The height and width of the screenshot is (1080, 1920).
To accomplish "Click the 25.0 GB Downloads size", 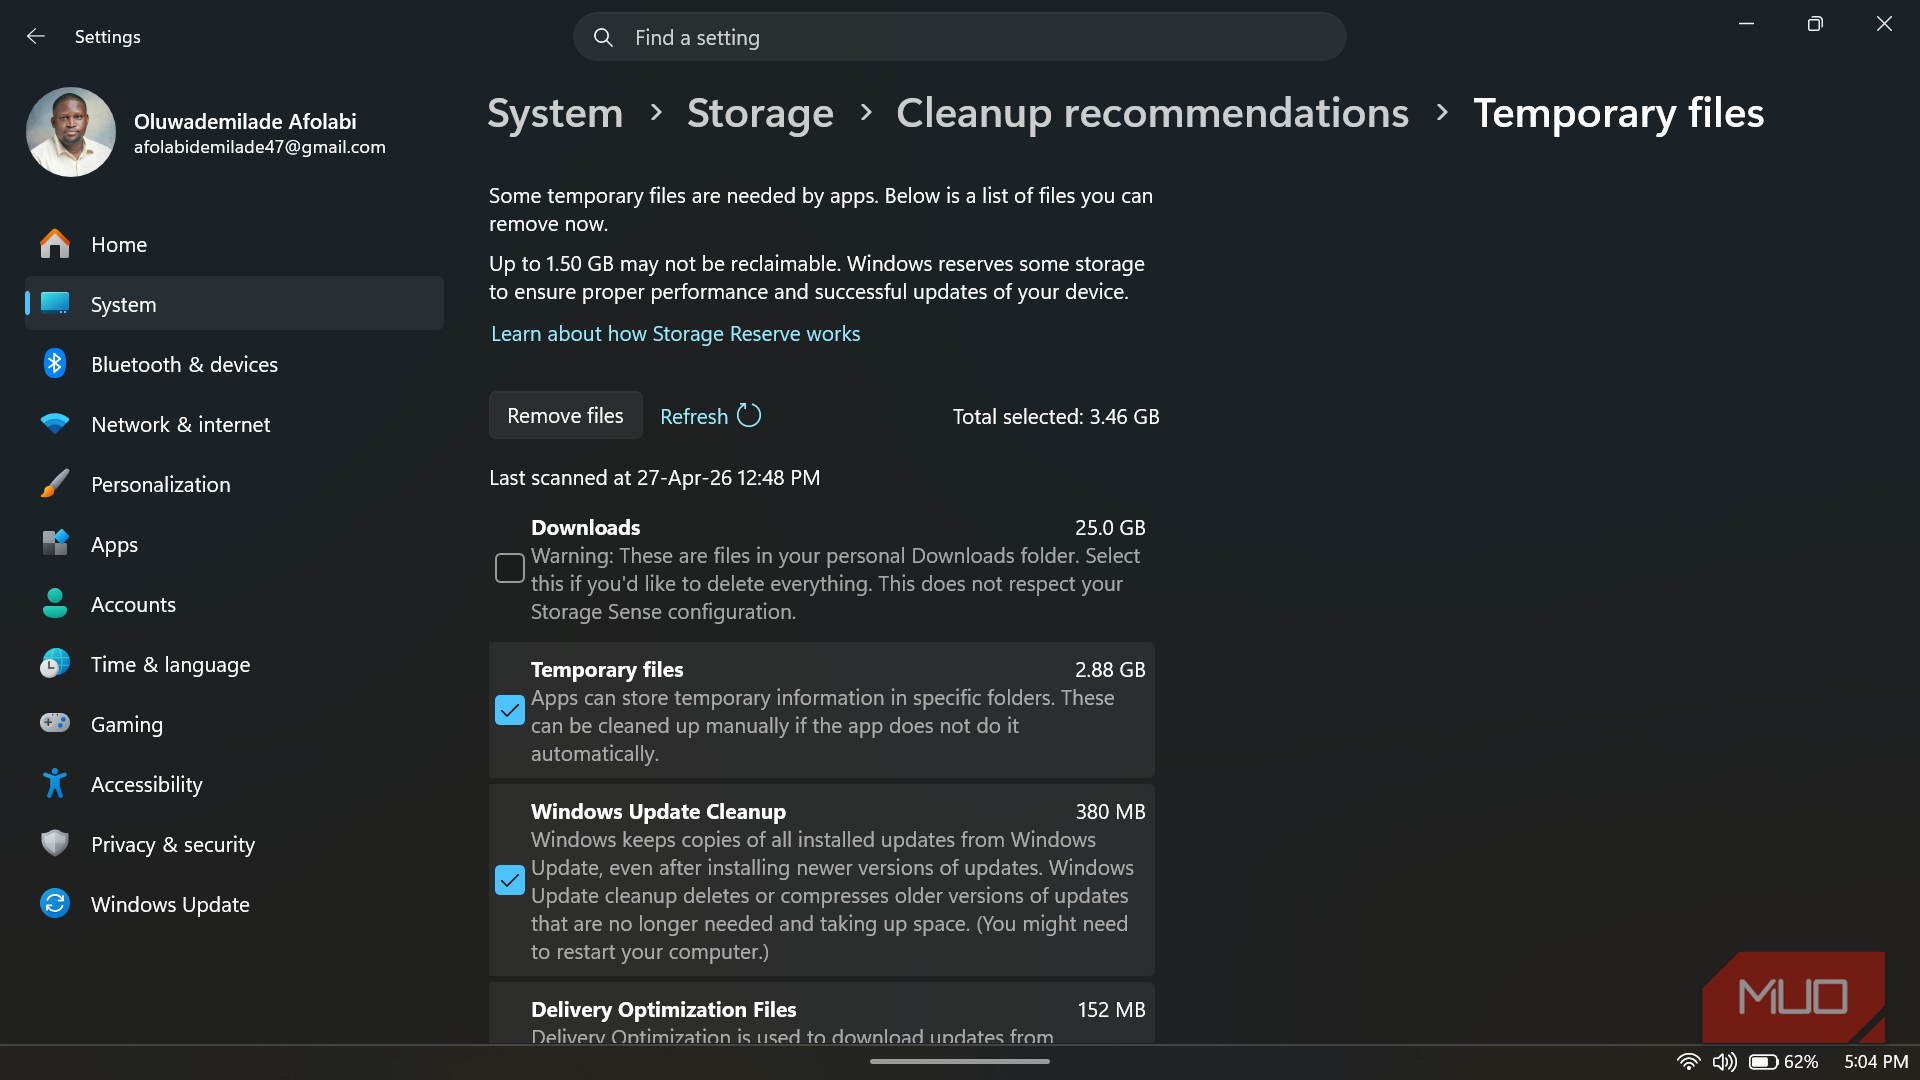I will click(1110, 527).
